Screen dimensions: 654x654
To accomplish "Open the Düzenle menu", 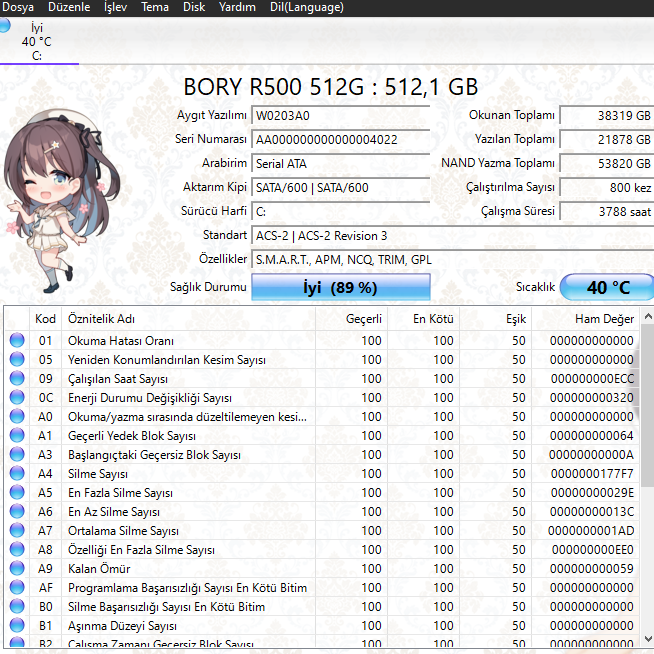I will (x=69, y=7).
